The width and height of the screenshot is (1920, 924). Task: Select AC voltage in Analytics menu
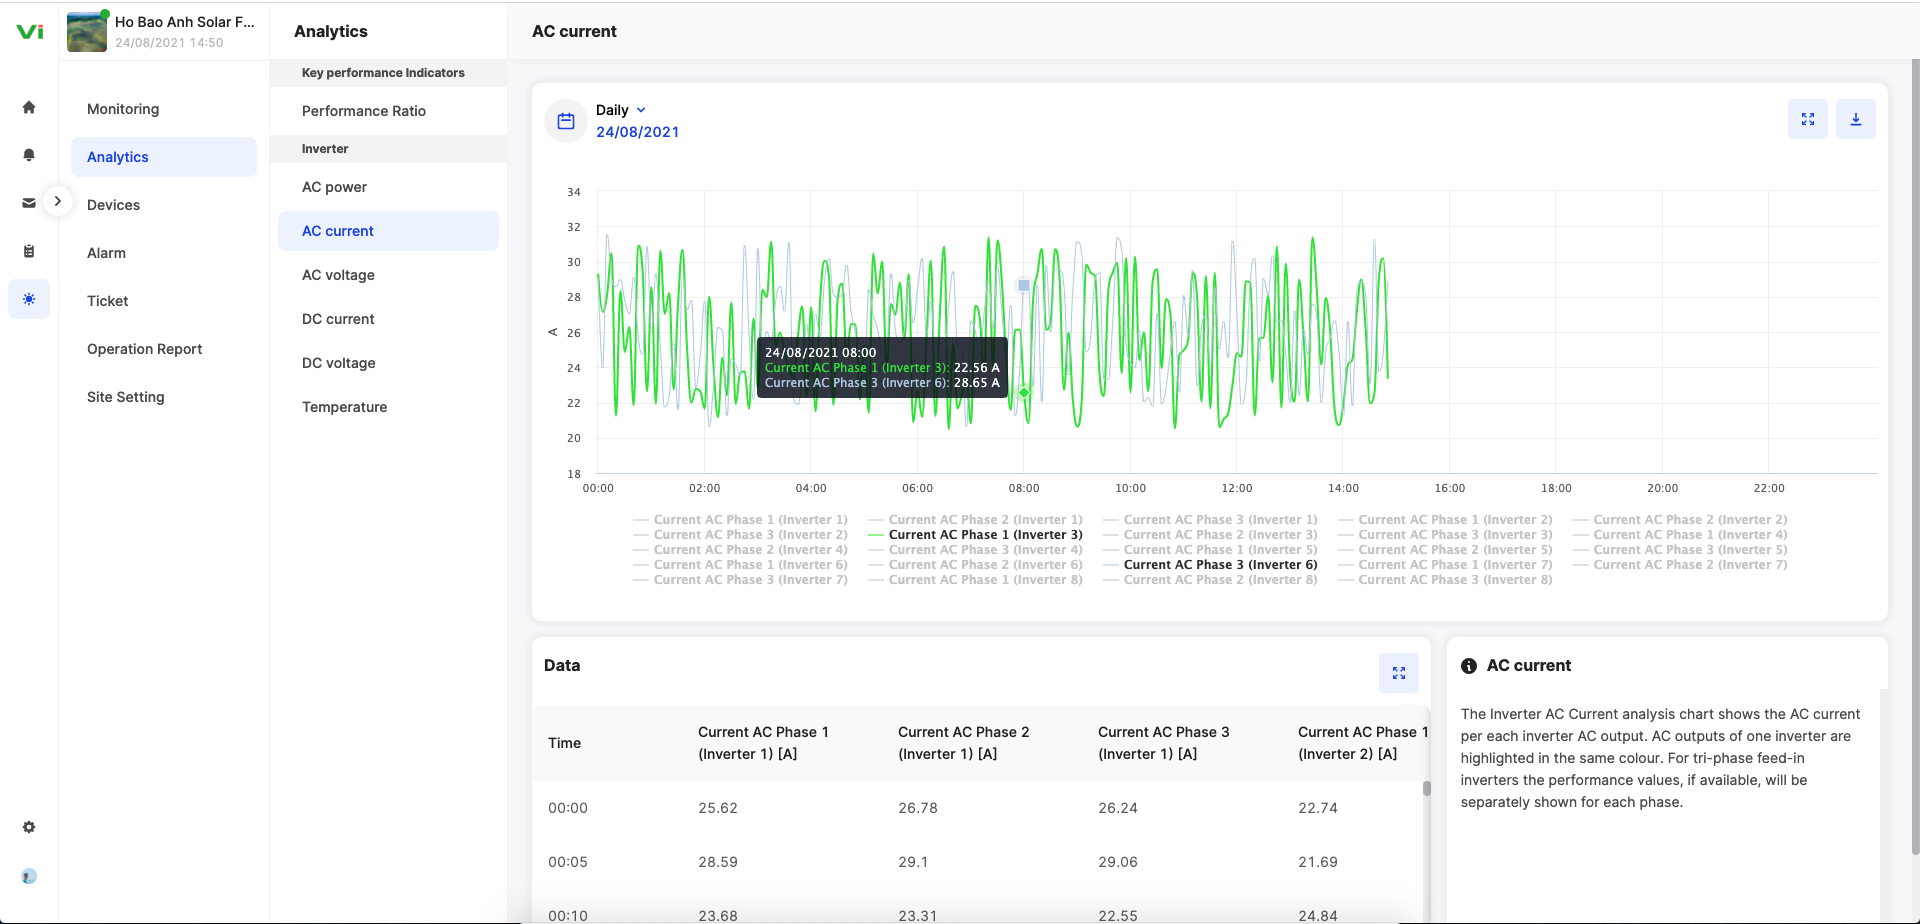click(338, 275)
